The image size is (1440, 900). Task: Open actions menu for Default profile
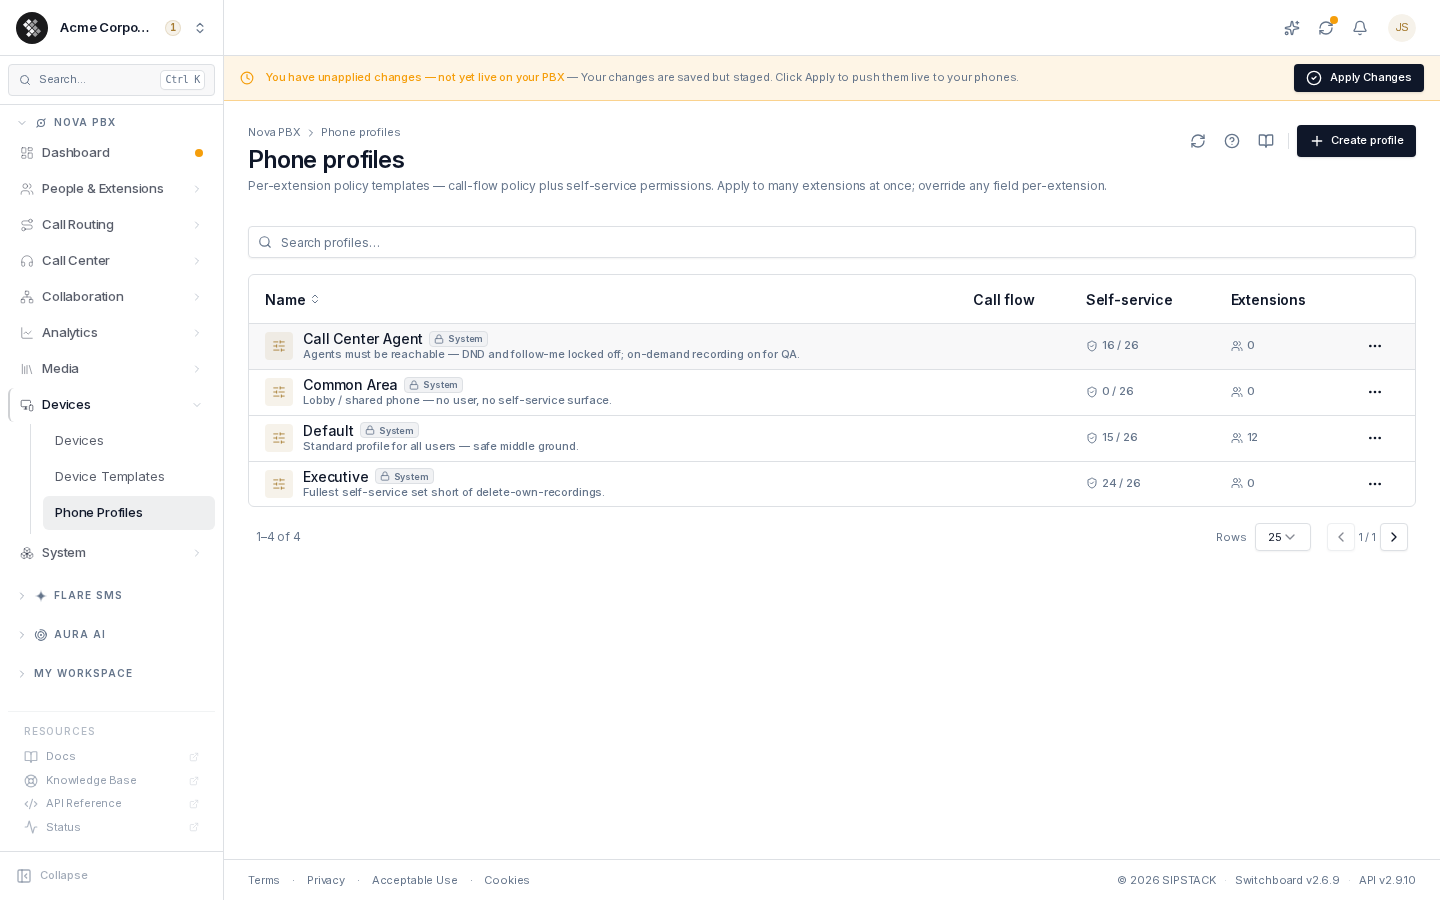click(x=1375, y=438)
